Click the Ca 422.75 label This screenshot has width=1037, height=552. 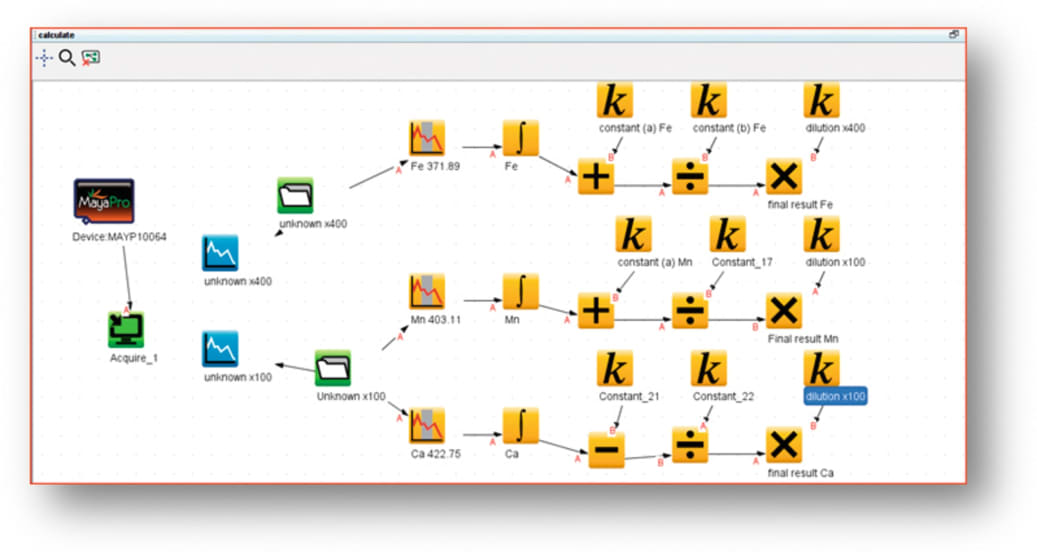(435, 454)
